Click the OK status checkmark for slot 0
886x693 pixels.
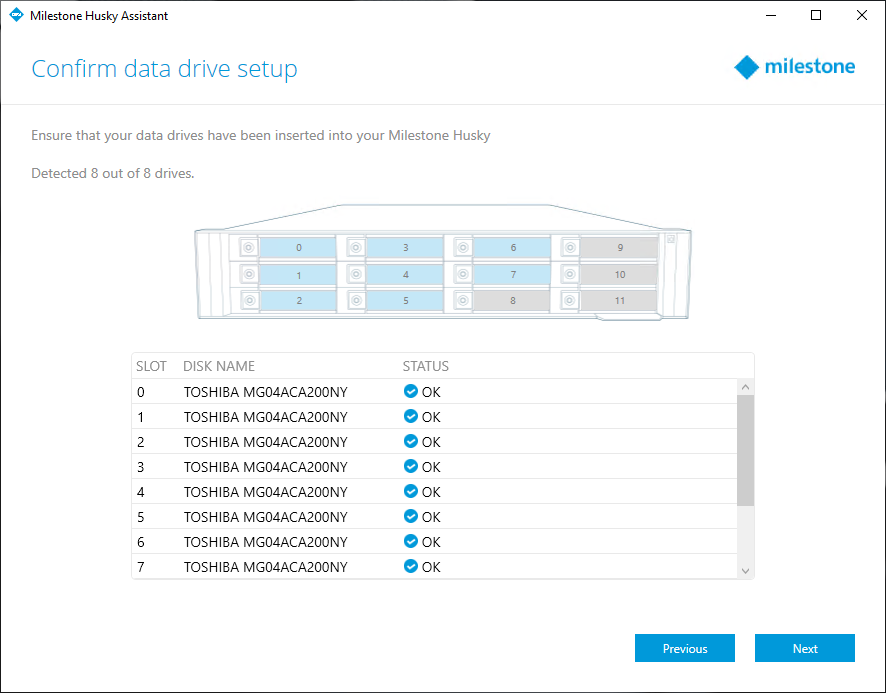point(410,392)
